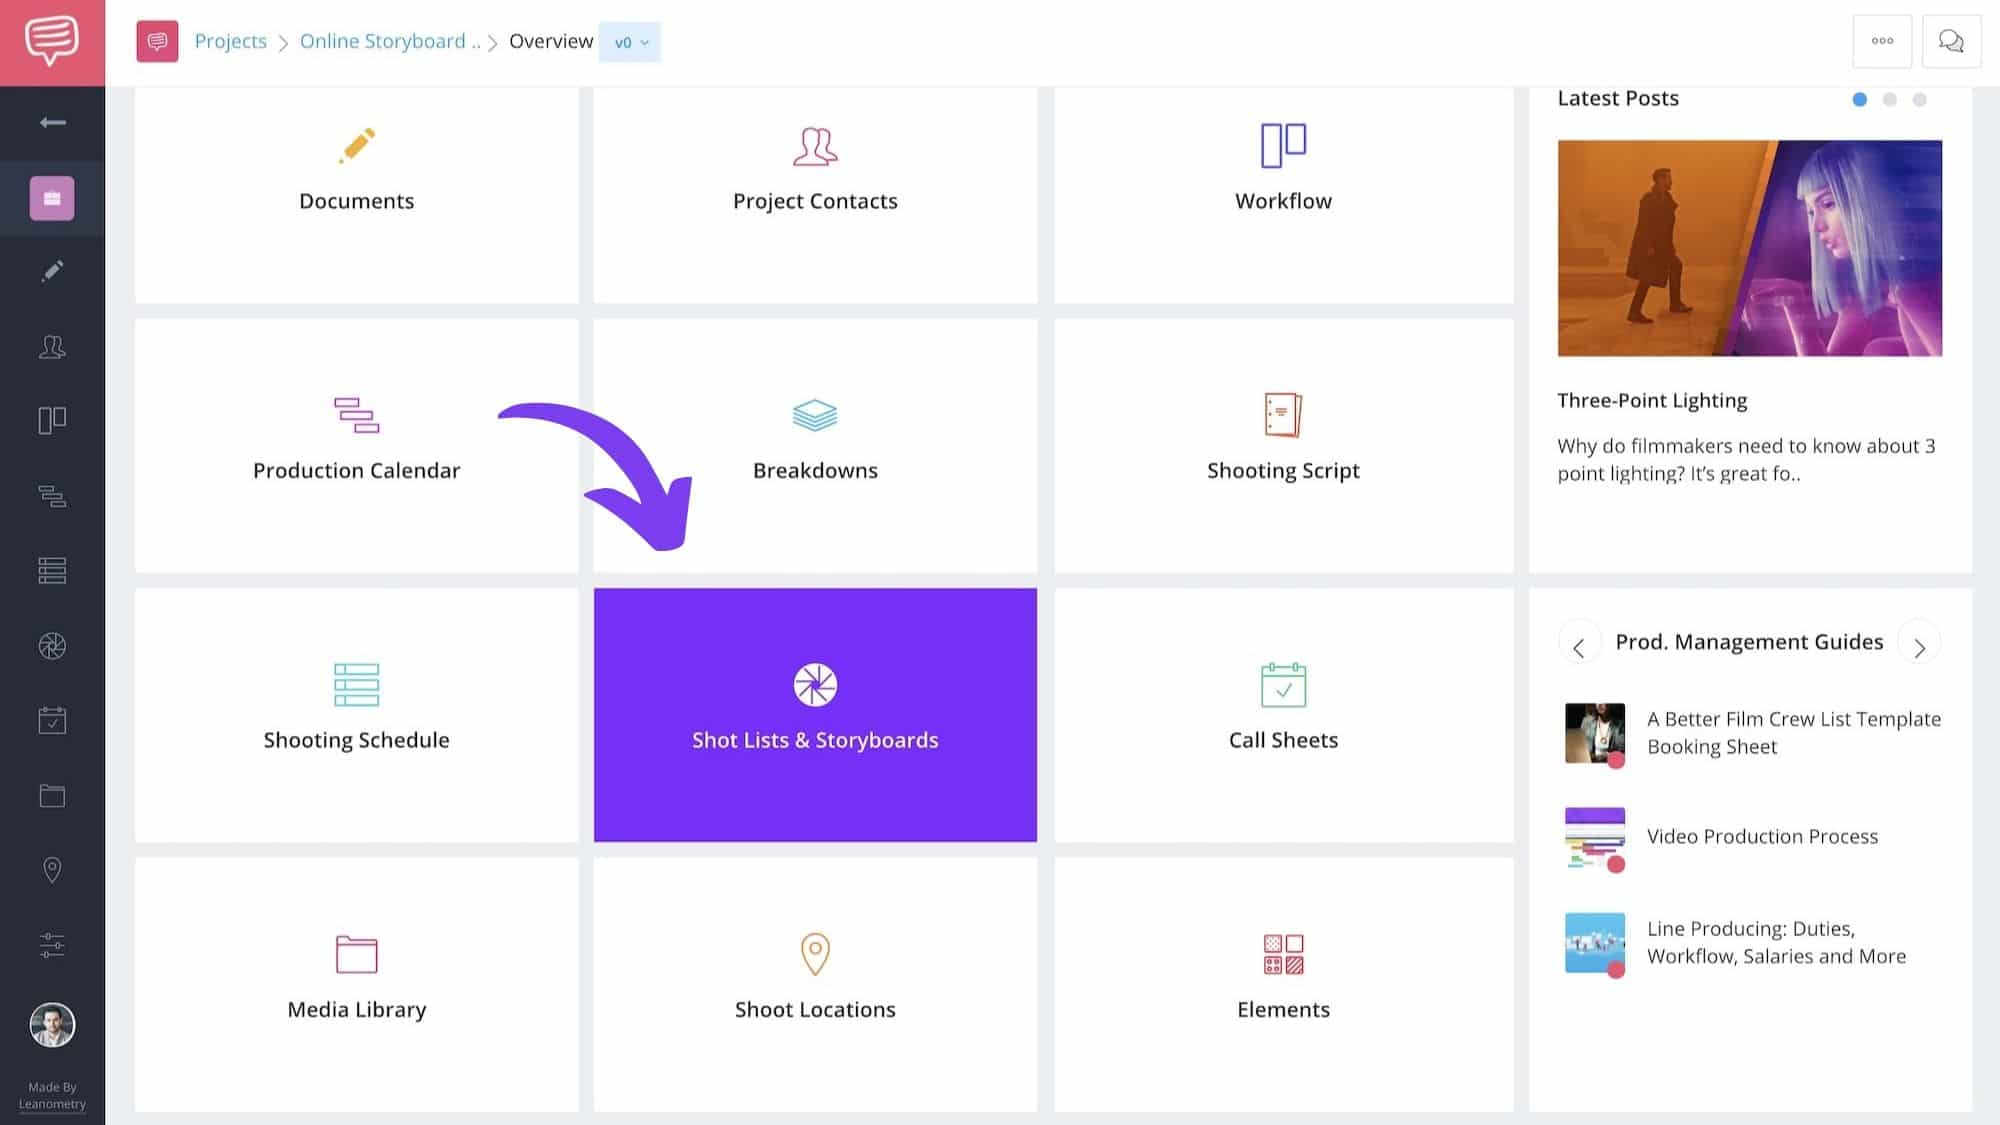Click Video Production Process guide link
This screenshot has height=1125, width=2000.
[1762, 835]
